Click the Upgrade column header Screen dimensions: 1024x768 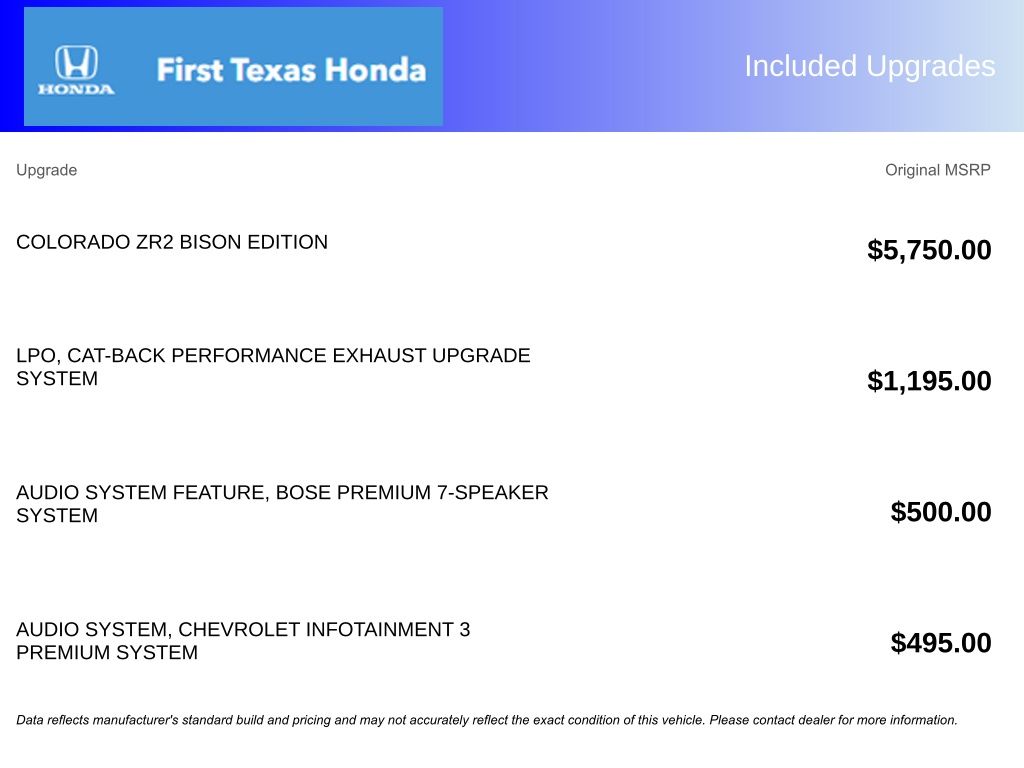pyautogui.click(x=46, y=170)
